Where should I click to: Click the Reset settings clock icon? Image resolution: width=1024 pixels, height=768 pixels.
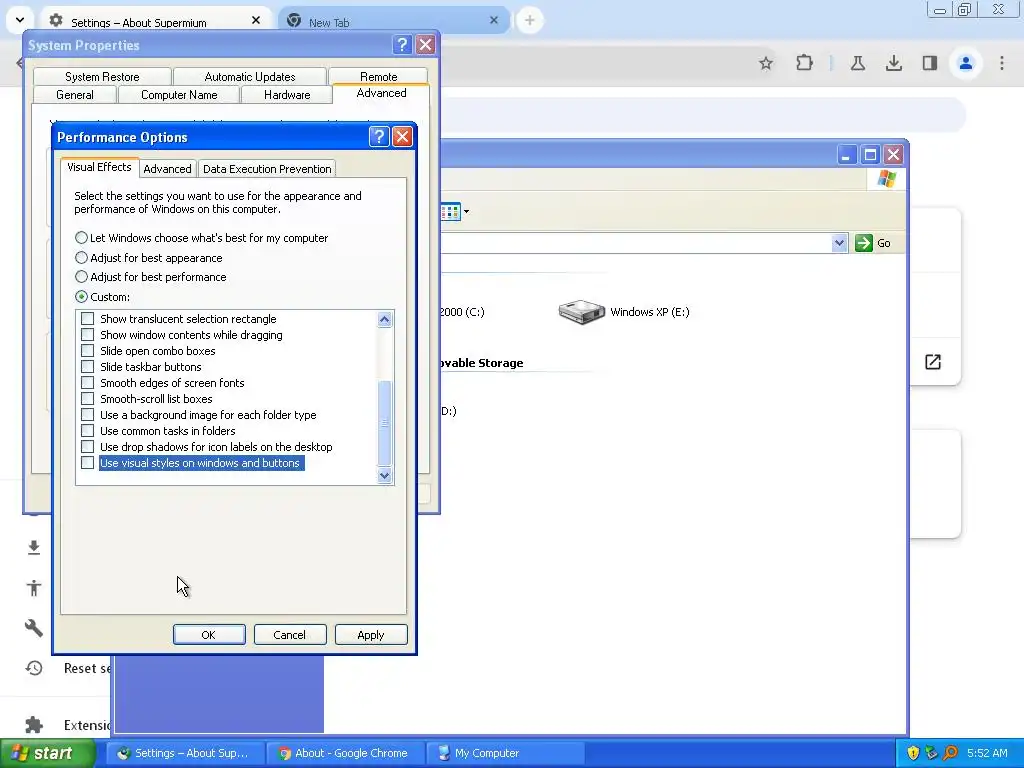click(34, 668)
